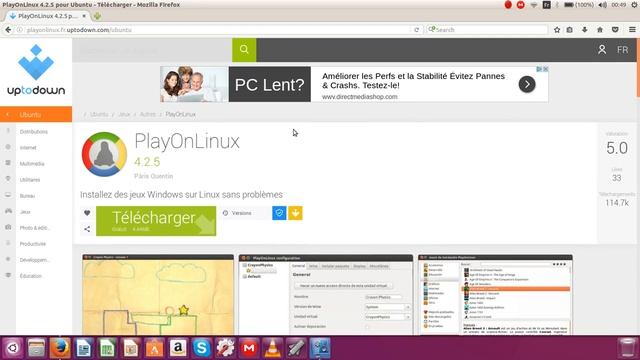Click the share icon below the heart

(87, 229)
